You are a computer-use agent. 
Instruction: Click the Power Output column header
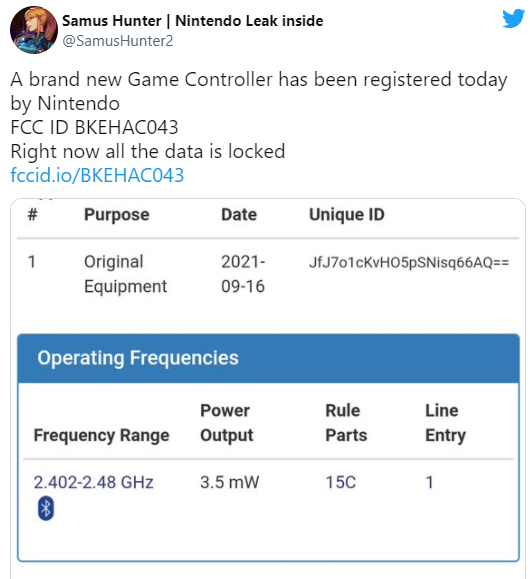tap(227, 423)
